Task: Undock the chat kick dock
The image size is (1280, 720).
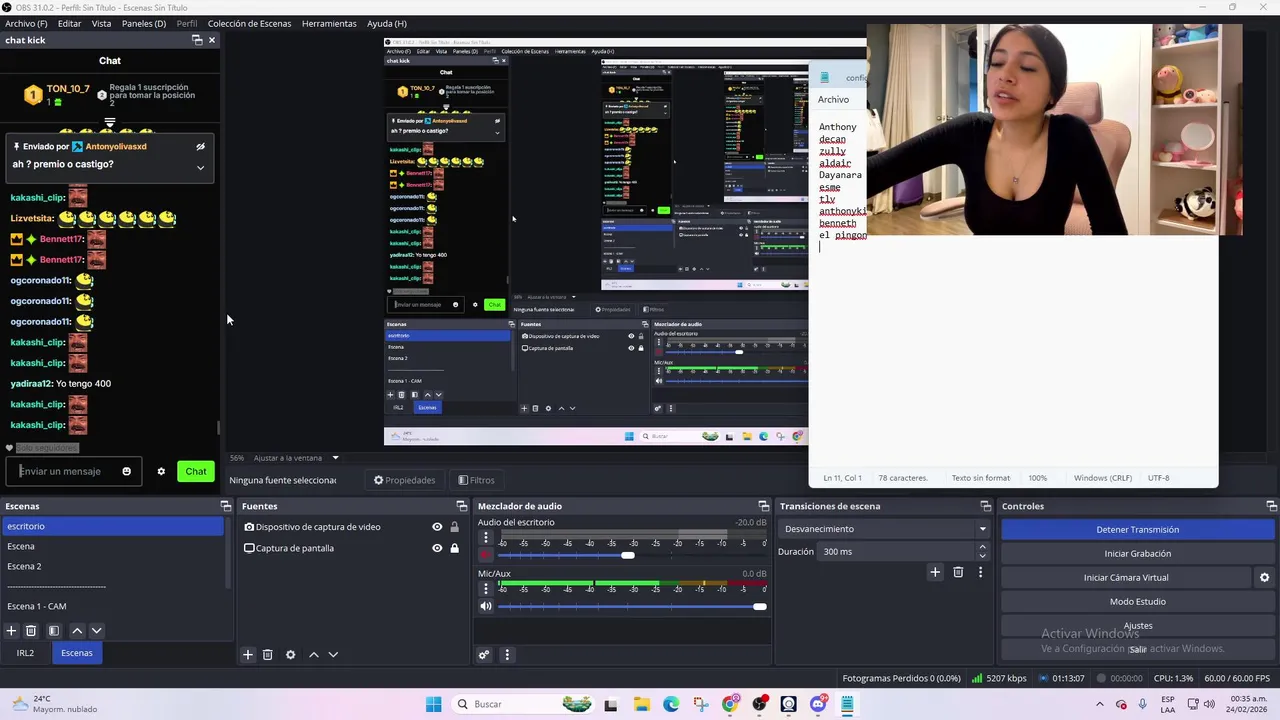Action: point(197,40)
